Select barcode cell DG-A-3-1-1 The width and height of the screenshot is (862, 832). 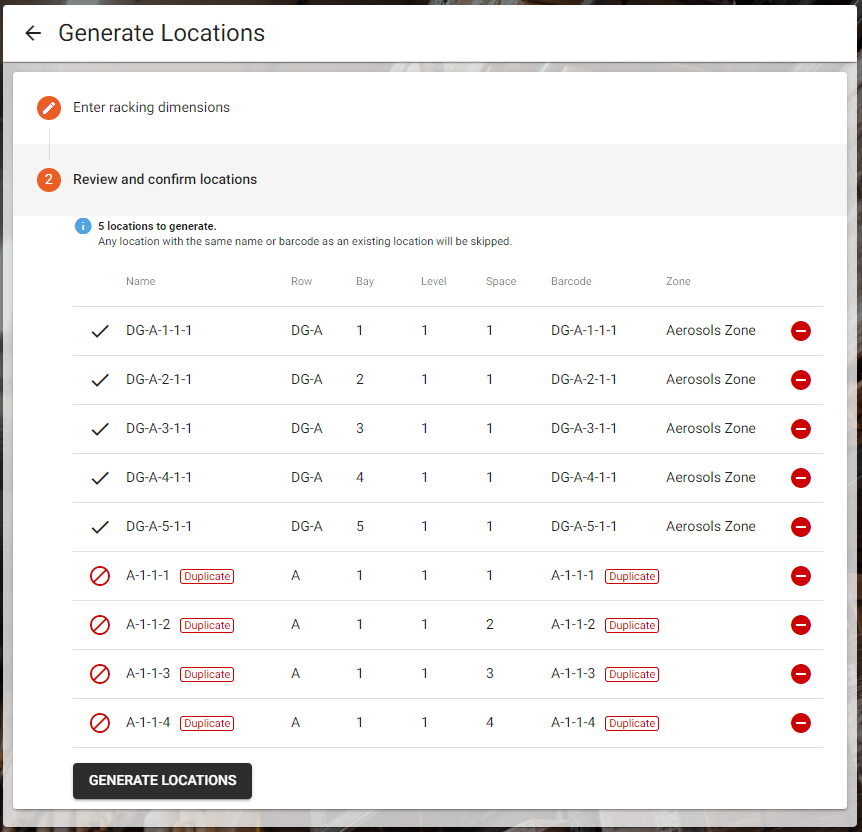click(584, 428)
